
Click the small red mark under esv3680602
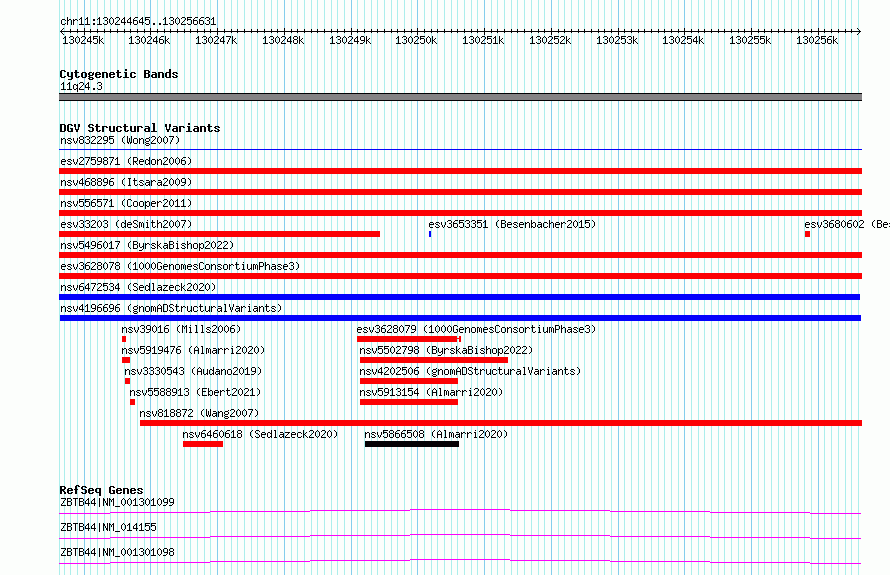807,234
